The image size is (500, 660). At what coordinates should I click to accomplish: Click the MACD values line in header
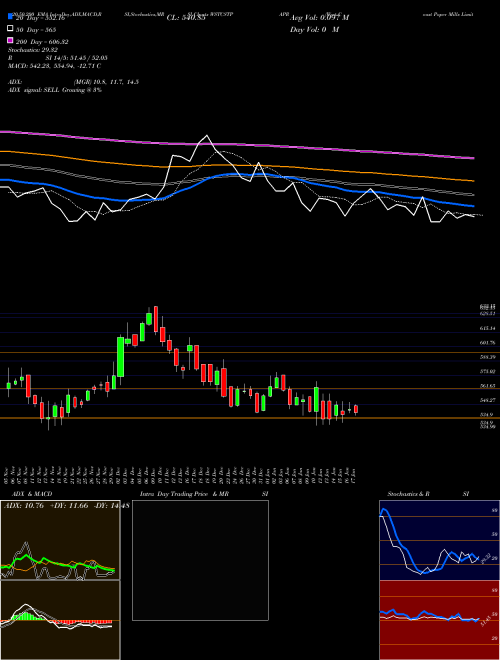coord(54,66)
